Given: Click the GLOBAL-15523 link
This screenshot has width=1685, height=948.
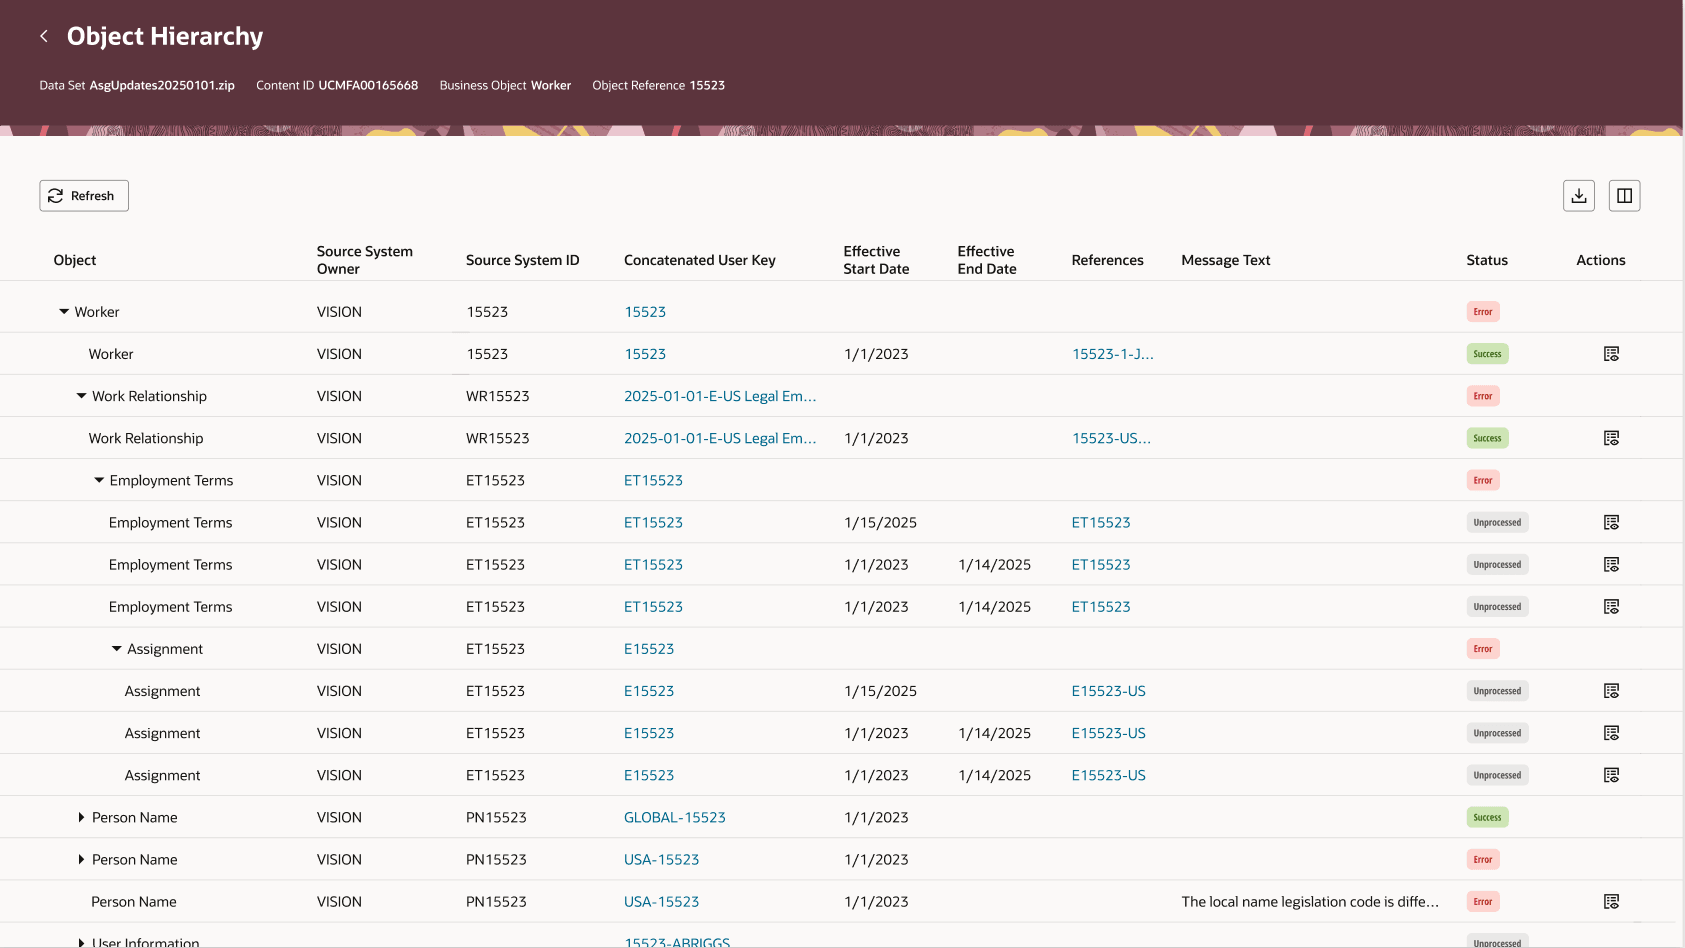Looking at the screenshot, I should [x=674, y=817].
